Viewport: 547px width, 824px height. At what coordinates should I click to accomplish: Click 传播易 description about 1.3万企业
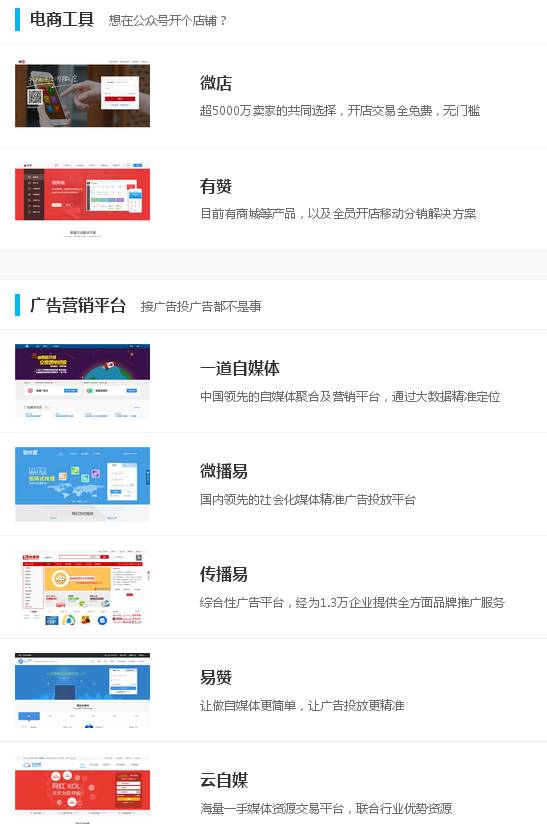(352, 603)
